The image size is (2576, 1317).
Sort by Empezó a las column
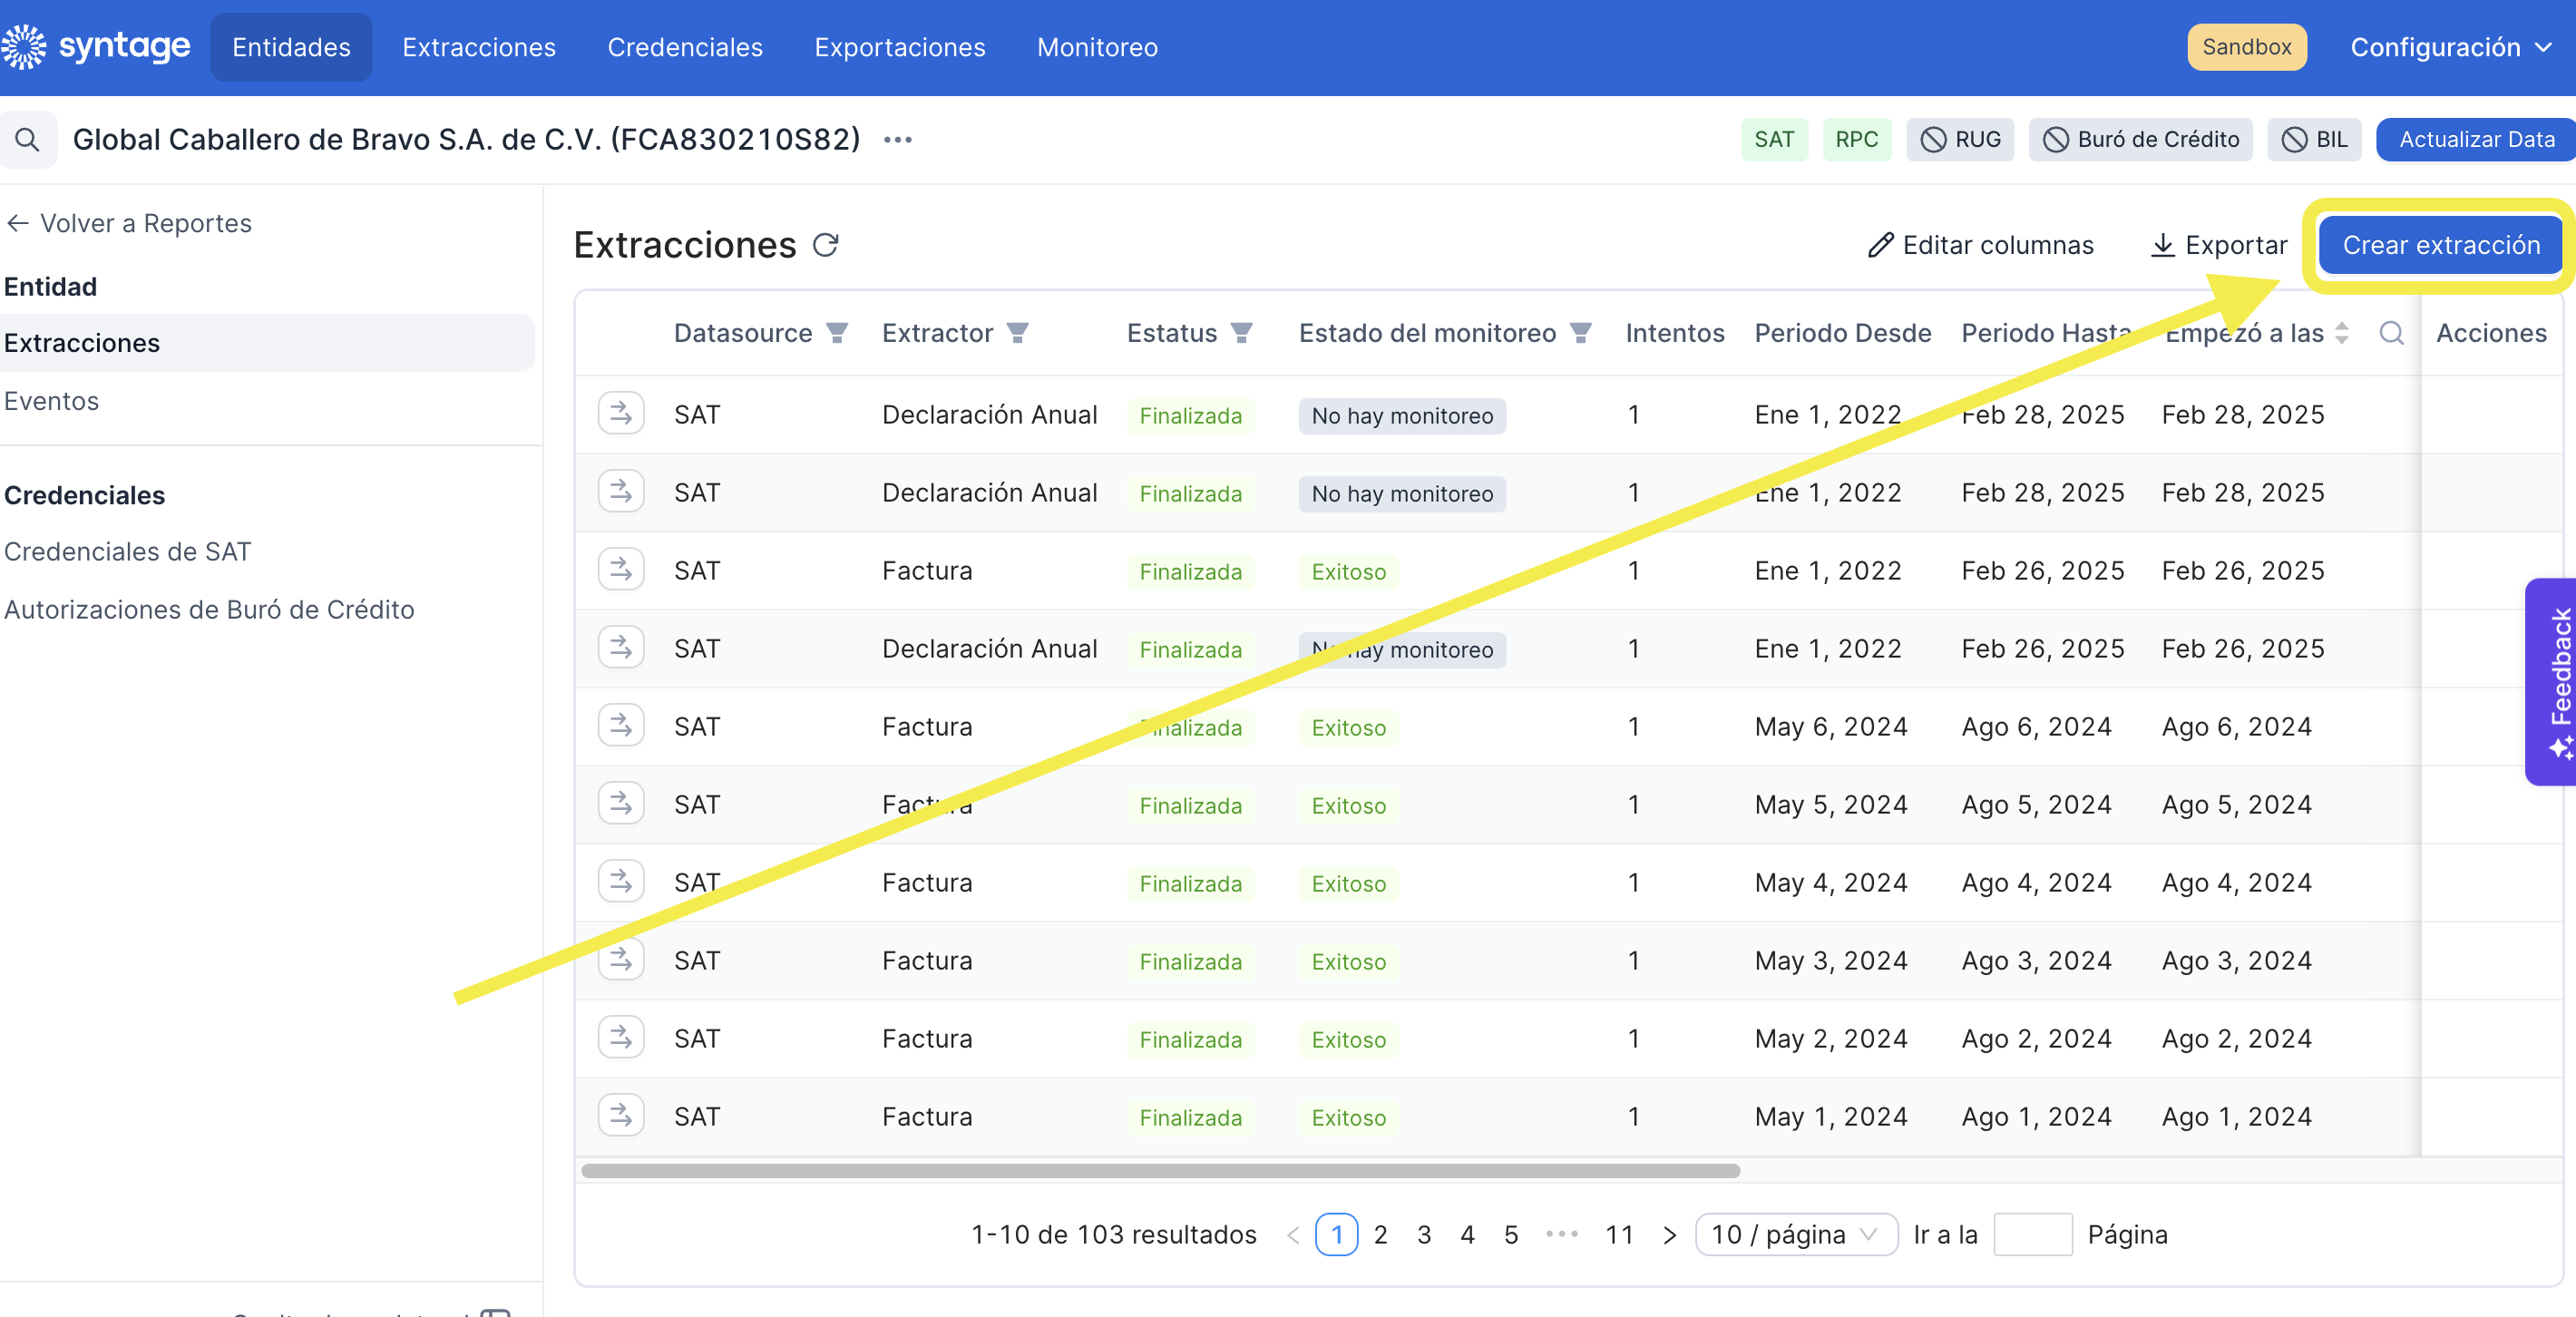(2341, 333)
